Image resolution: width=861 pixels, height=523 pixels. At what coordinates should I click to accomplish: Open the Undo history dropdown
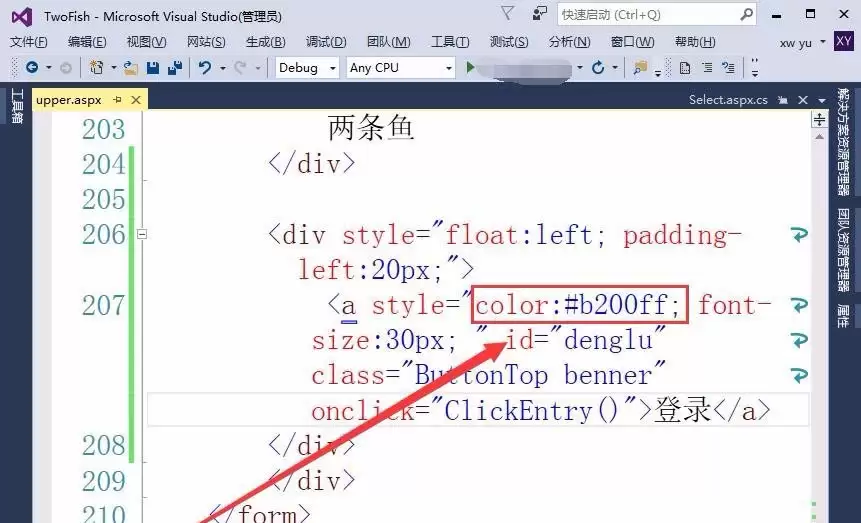[x=222, y=68]
